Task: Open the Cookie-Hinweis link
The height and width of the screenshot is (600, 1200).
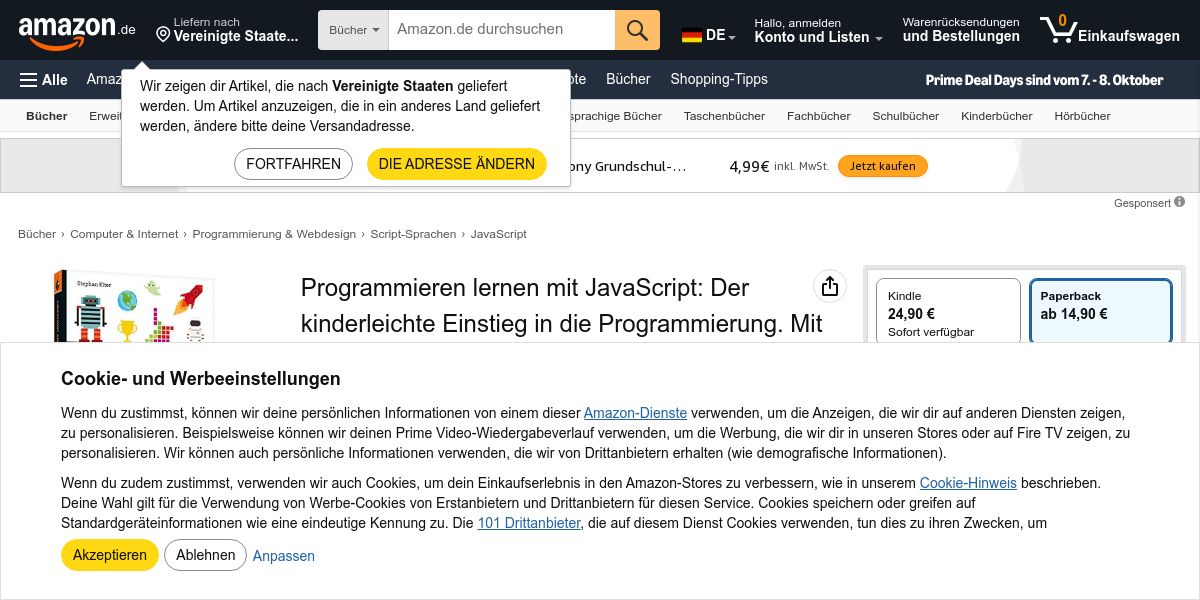Action: point(968,483)
